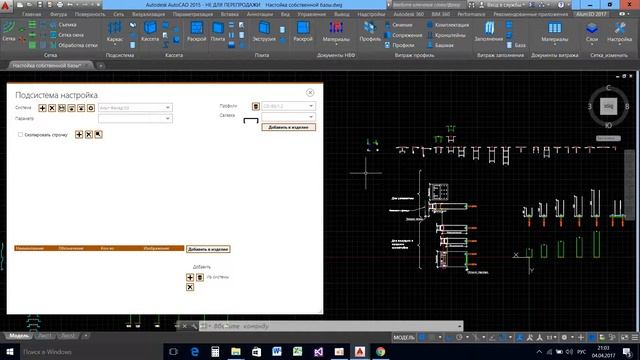Select the Плита ribbon tool
The height and width of the screenshot is (360, 640).
[218, 31]
